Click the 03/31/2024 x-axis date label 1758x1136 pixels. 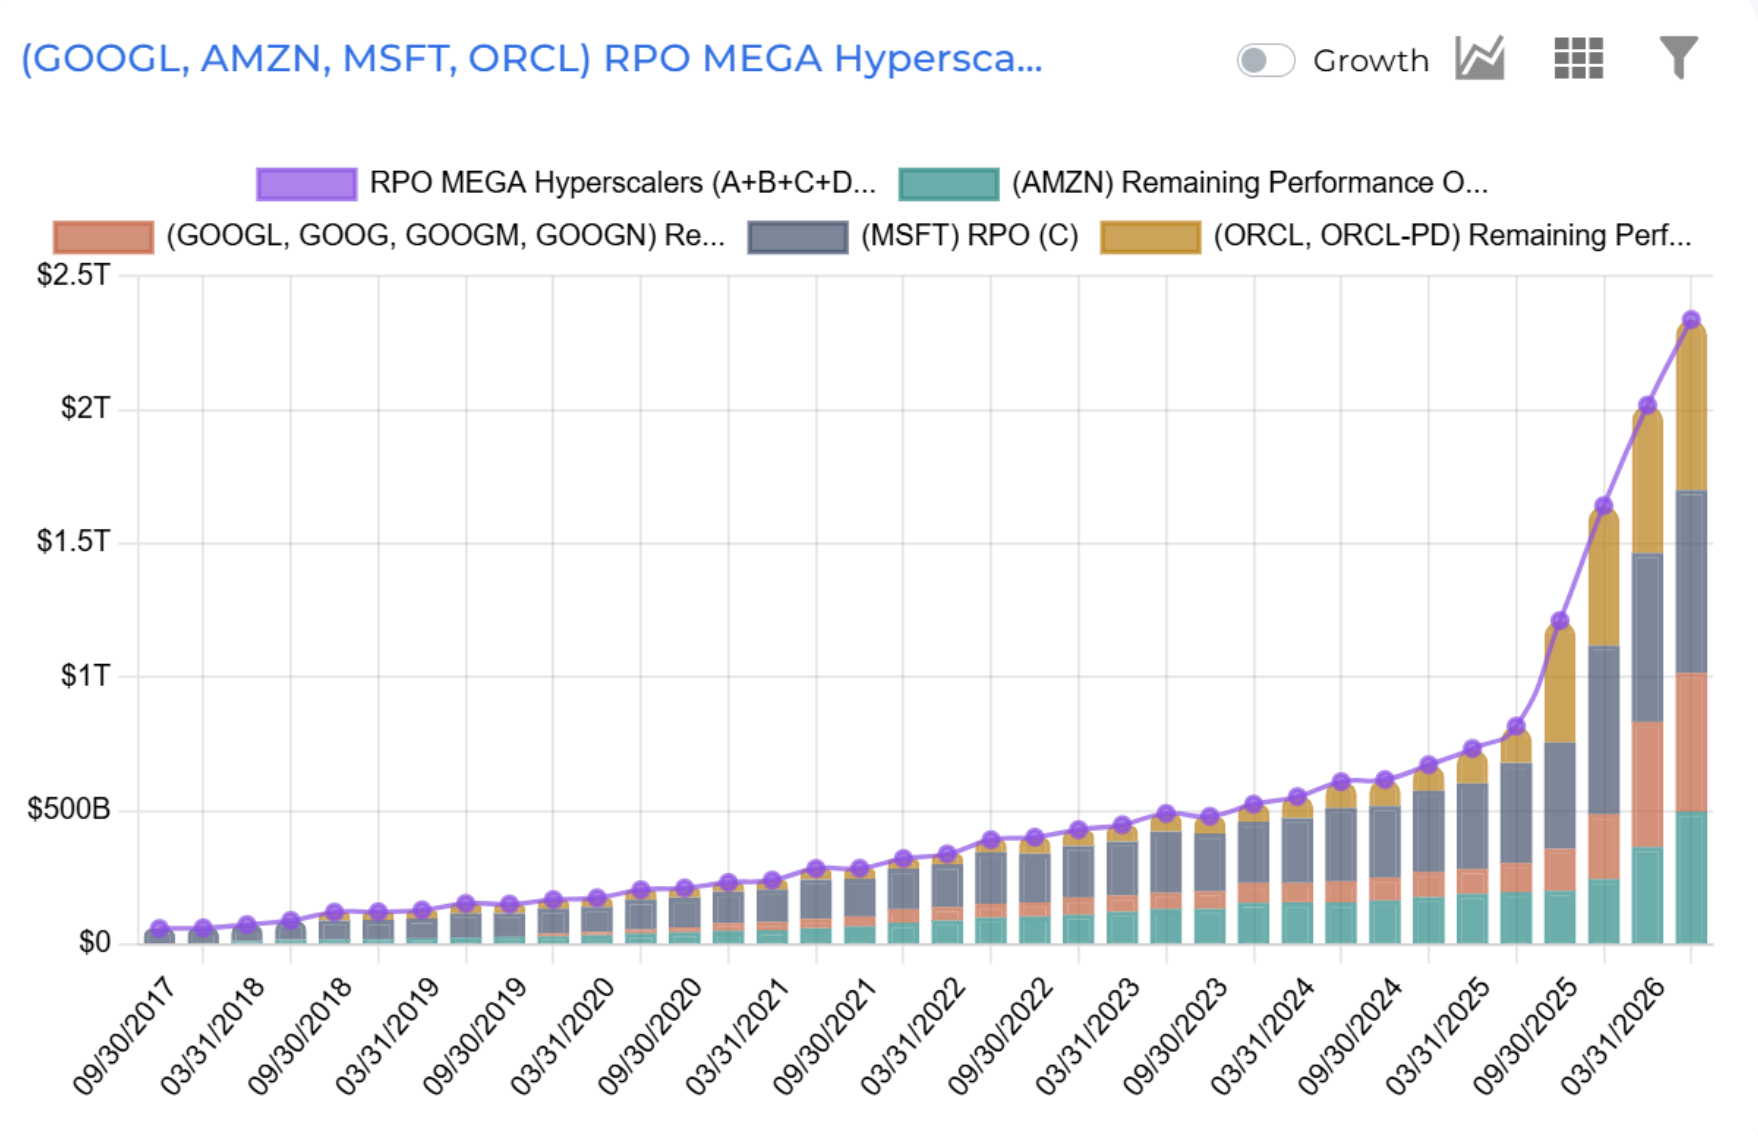tap(1262, 1036)
